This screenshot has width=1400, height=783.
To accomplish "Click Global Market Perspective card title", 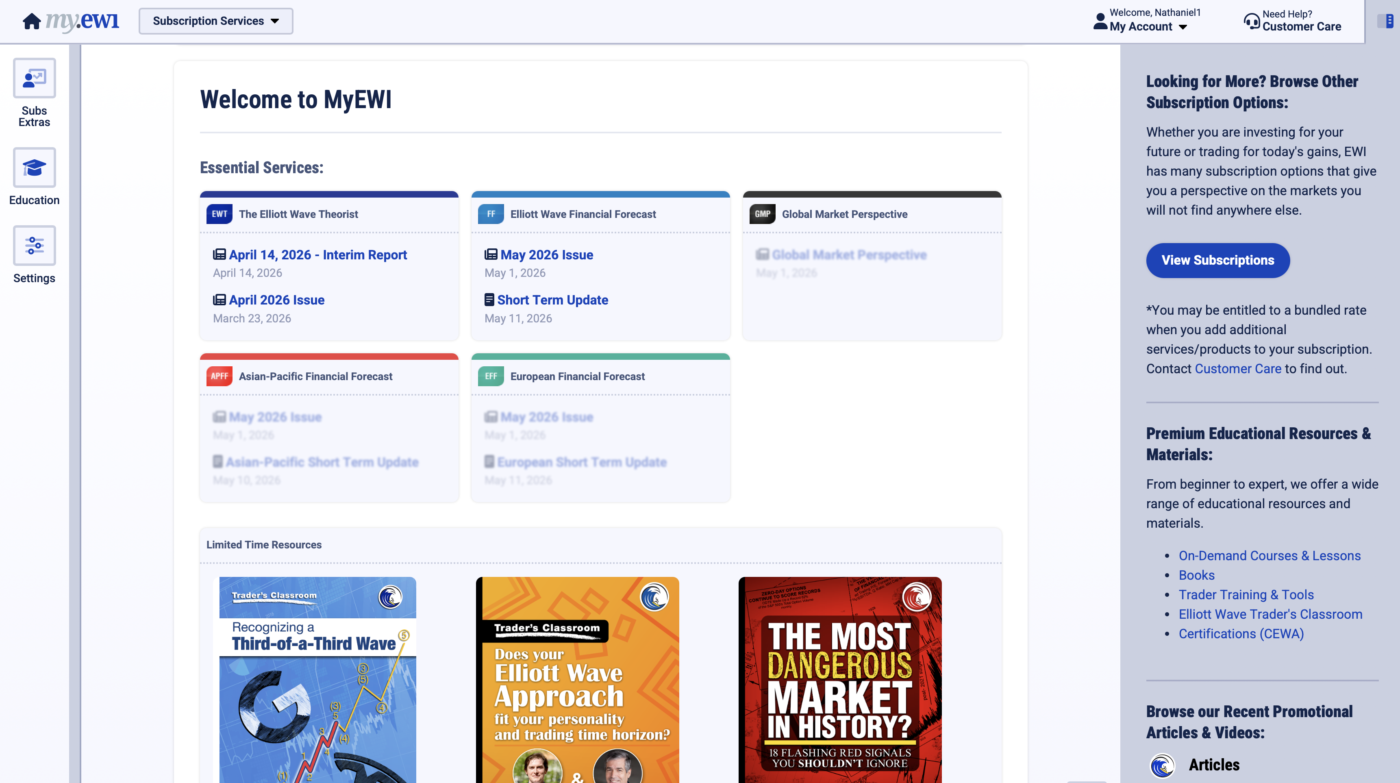I will pos(845,214).
